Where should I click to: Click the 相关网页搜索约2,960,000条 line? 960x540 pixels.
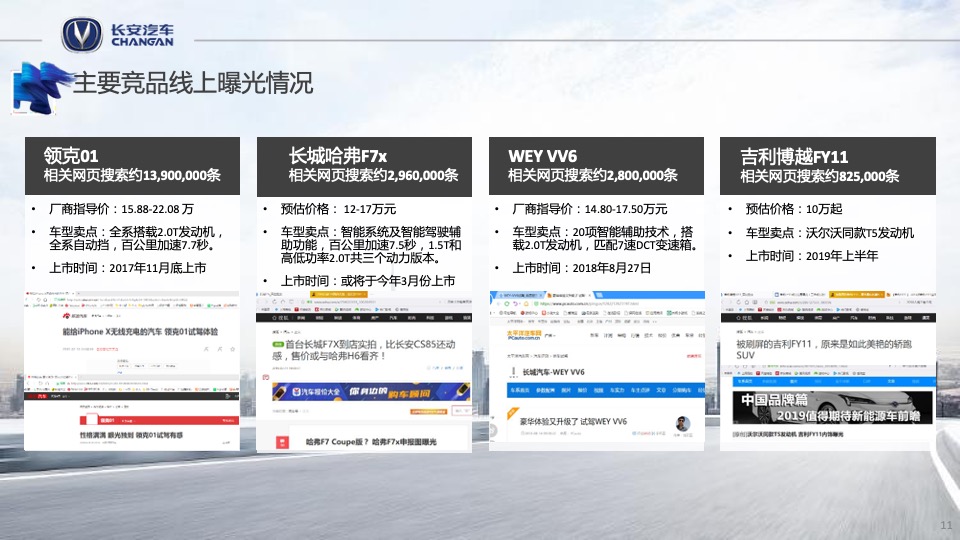(373, 175)
